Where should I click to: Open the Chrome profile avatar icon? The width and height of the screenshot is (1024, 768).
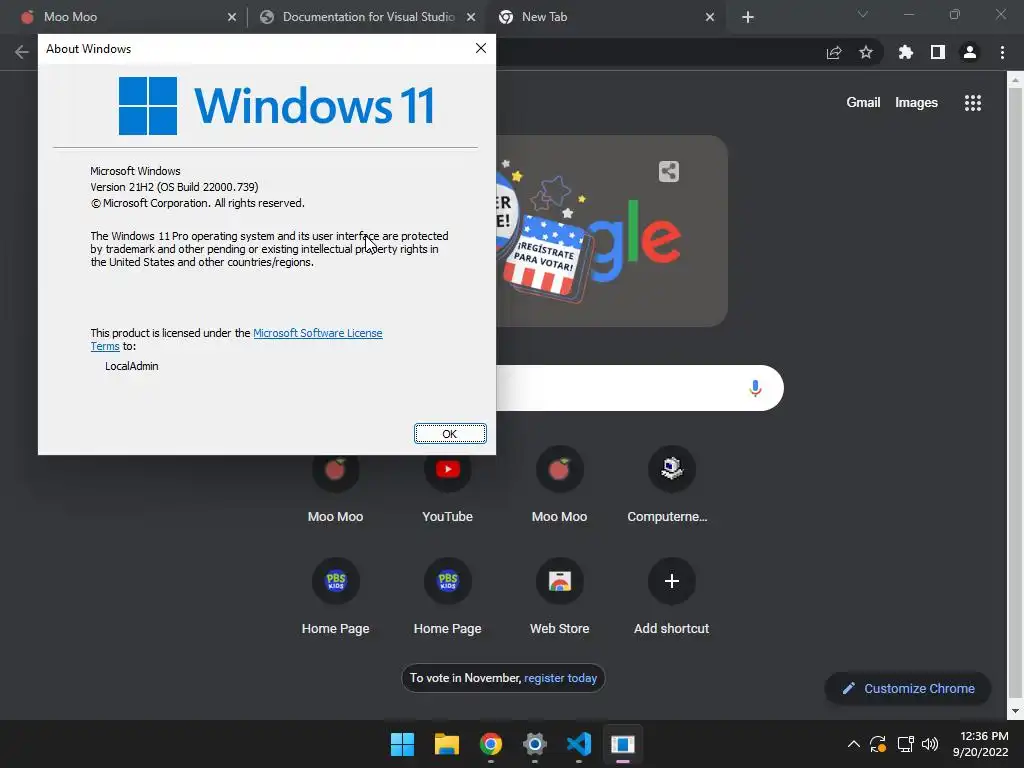[970, 52]
